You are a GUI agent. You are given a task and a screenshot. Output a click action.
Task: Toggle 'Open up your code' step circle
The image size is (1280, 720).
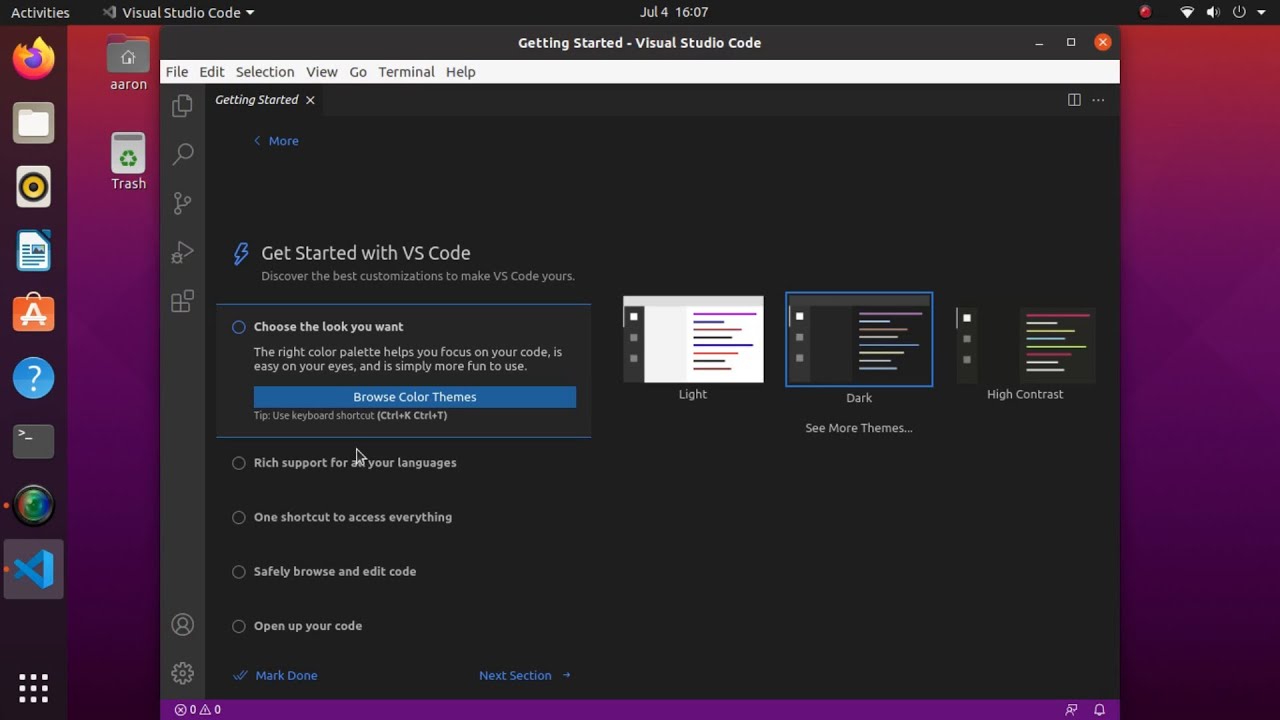pos(239,626)
